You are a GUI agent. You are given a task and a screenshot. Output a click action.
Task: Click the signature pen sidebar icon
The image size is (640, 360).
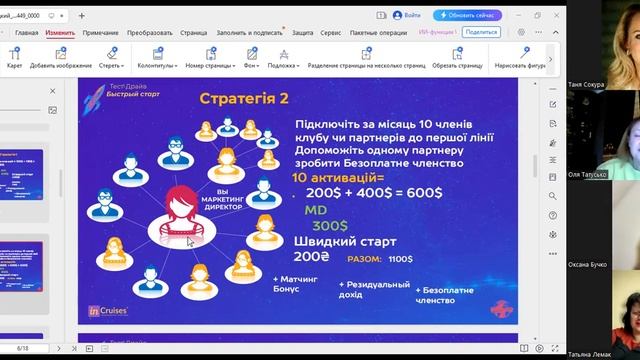click(x=553, y=142)
